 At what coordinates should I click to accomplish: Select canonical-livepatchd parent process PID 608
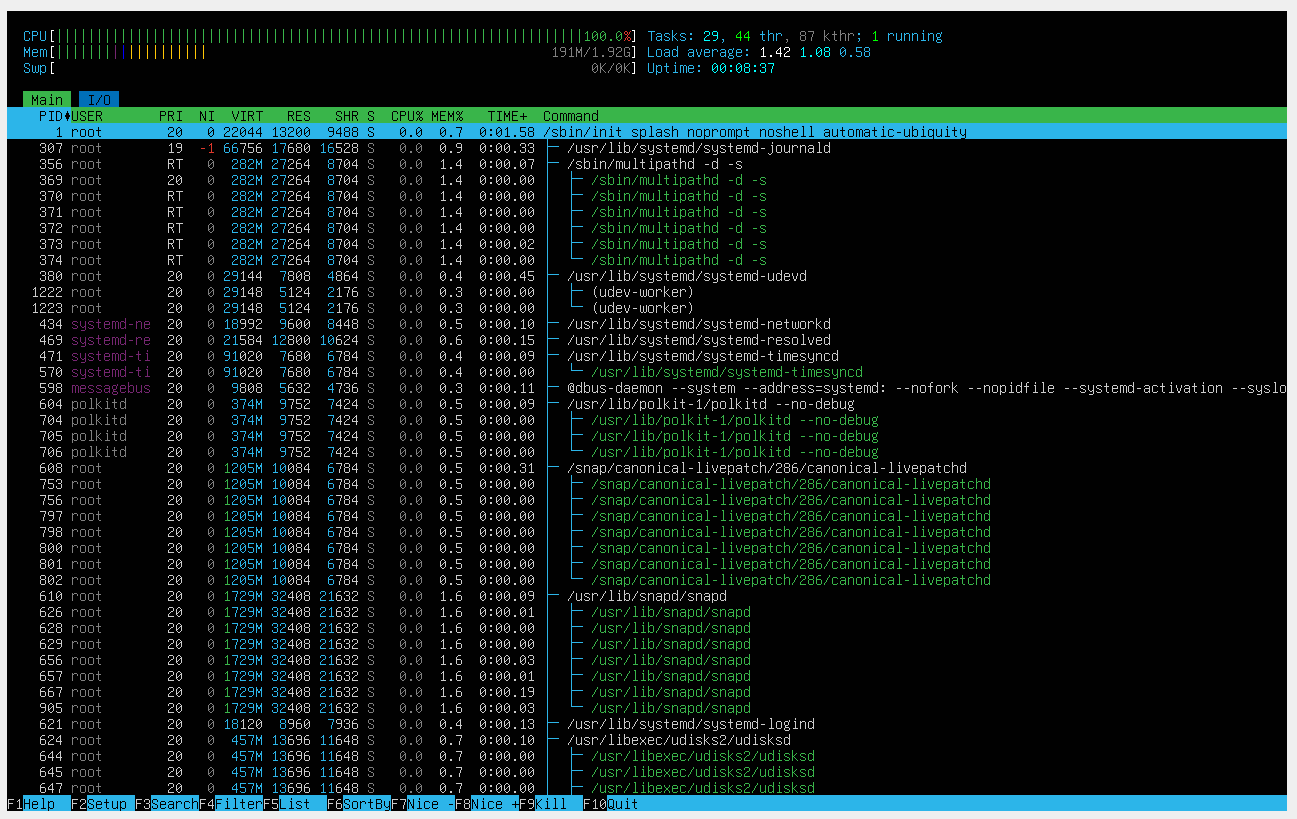647,468
